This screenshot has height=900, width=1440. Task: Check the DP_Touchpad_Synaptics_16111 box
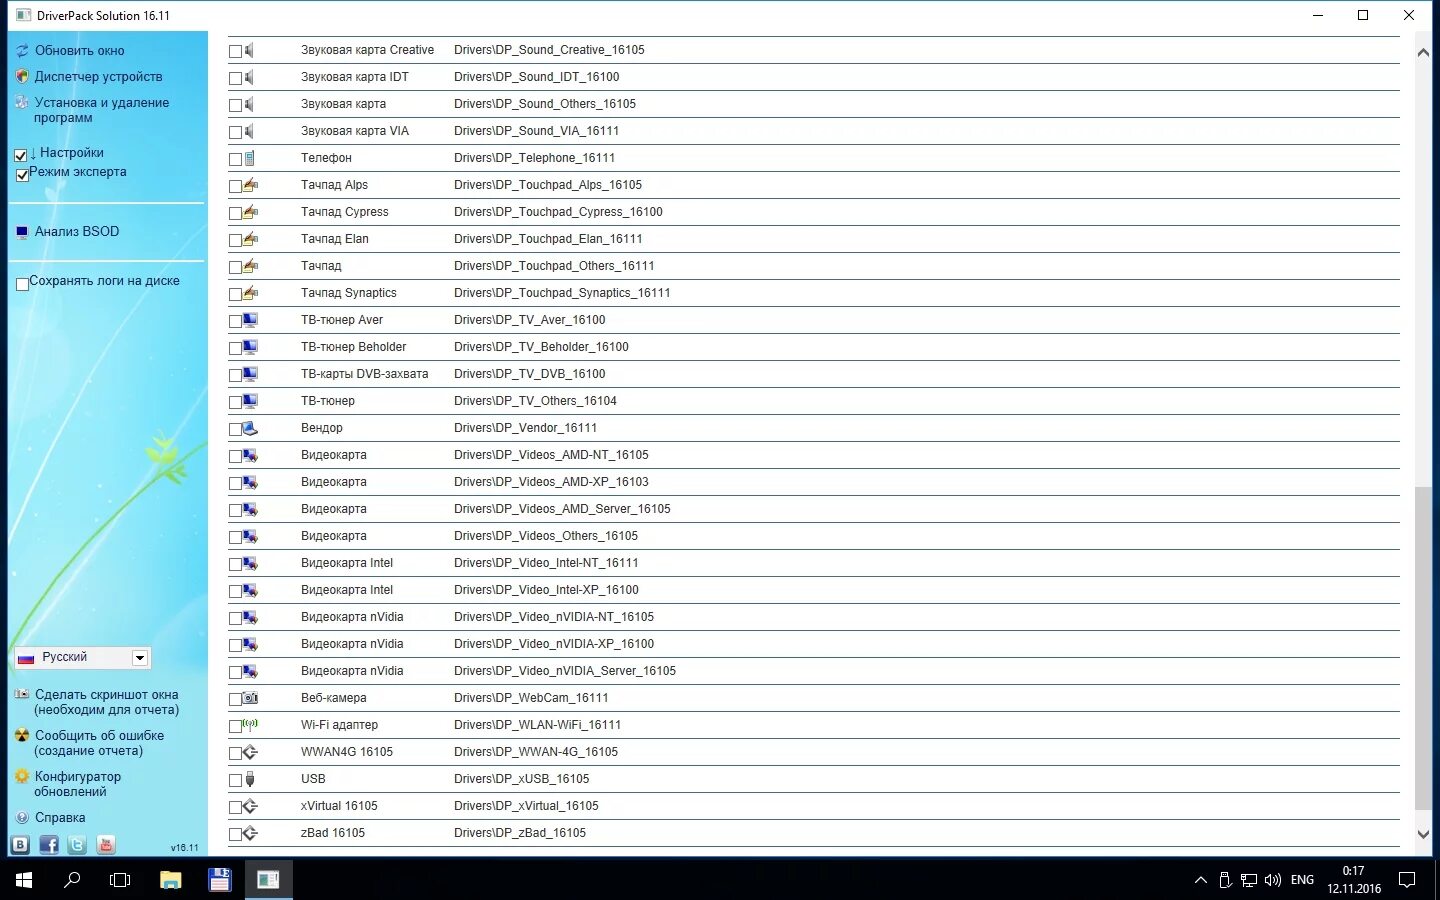coord(235,294)
